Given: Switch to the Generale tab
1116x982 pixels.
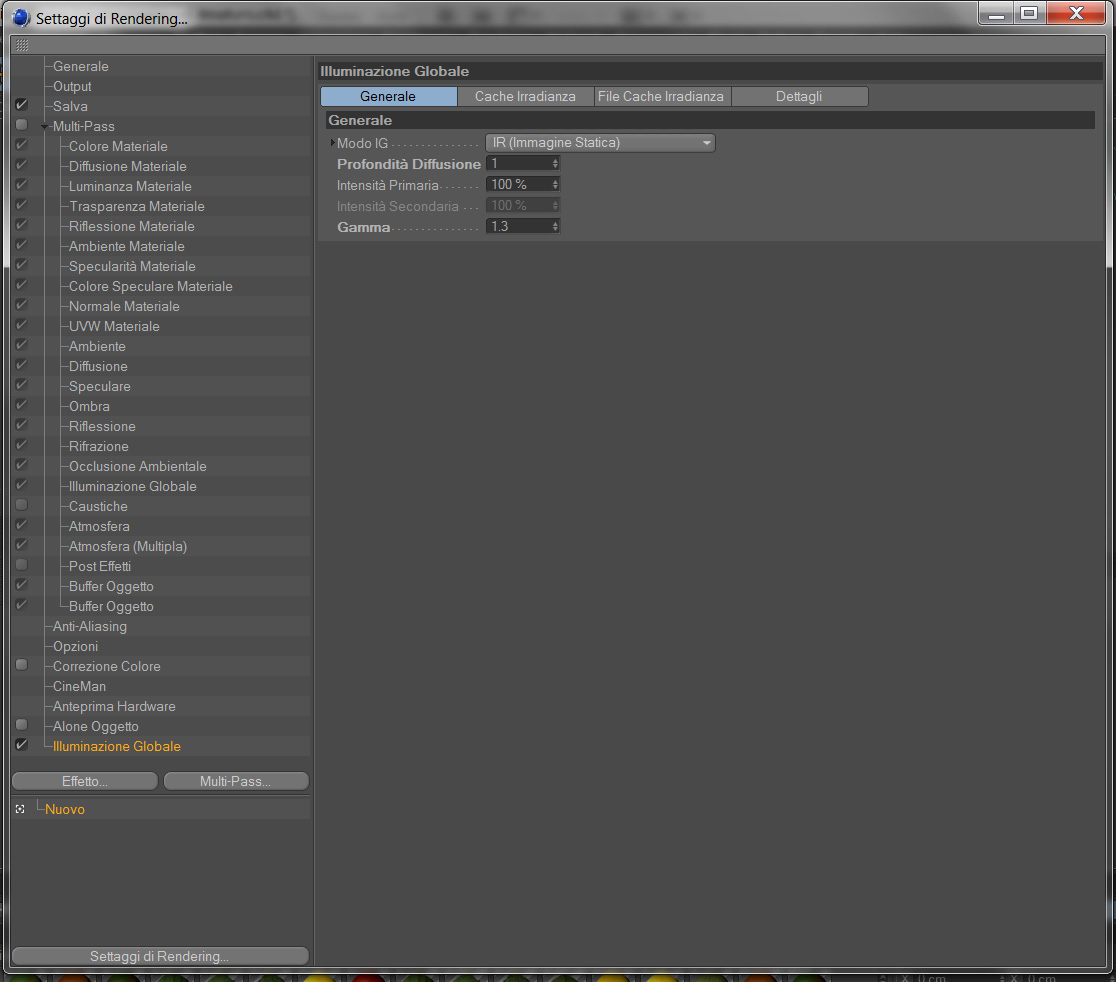Looking at the screenshot, I should tap(389, 96).
